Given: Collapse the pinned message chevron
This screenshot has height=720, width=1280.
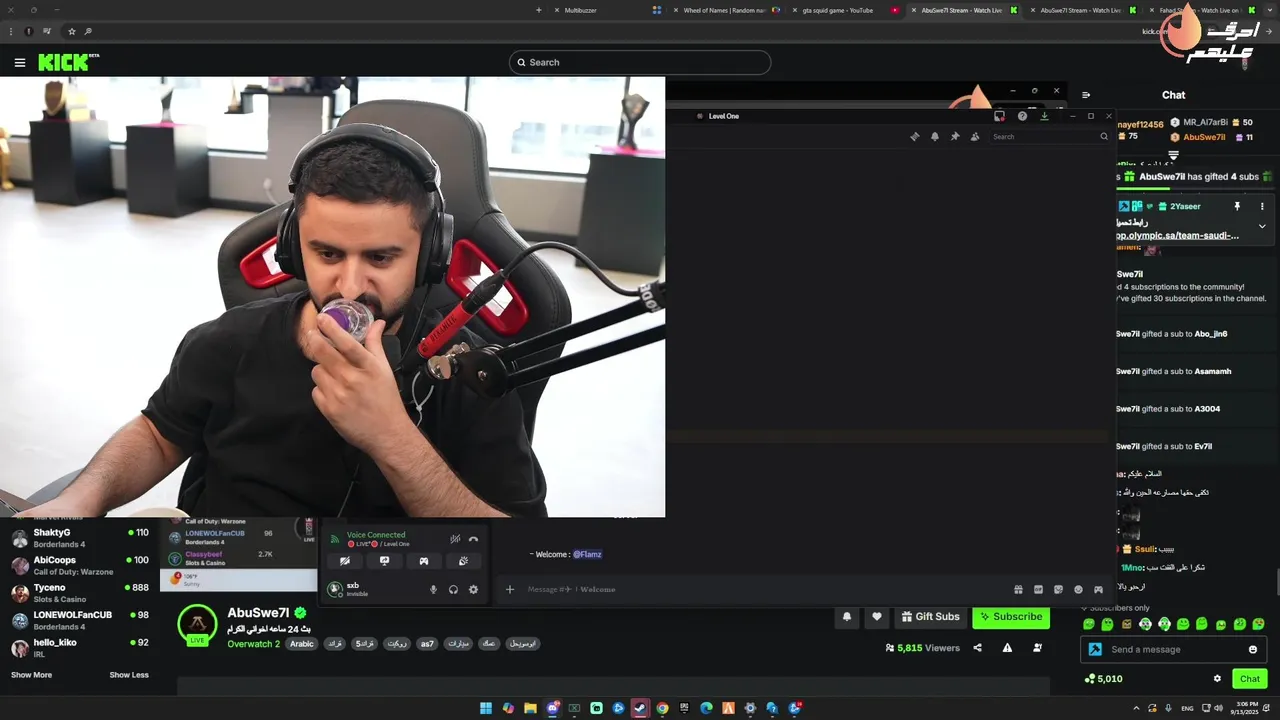Looking at the screenshot, I should click(1262, 226).
